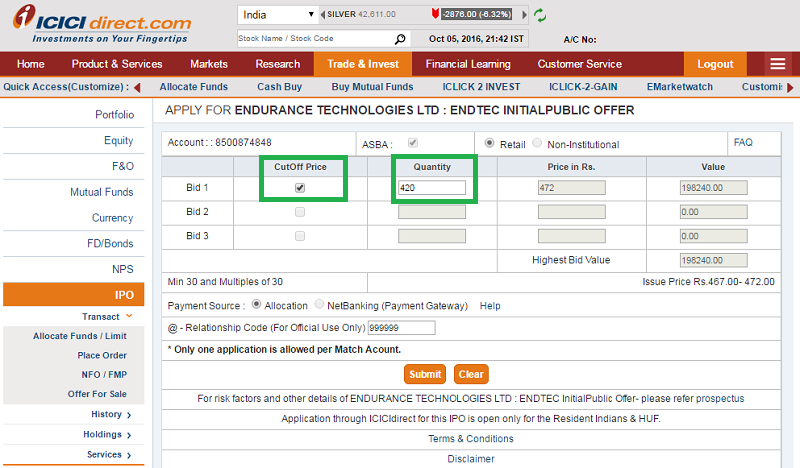Choose NetBanking (Payment Gateway) option

pos(319,304)
